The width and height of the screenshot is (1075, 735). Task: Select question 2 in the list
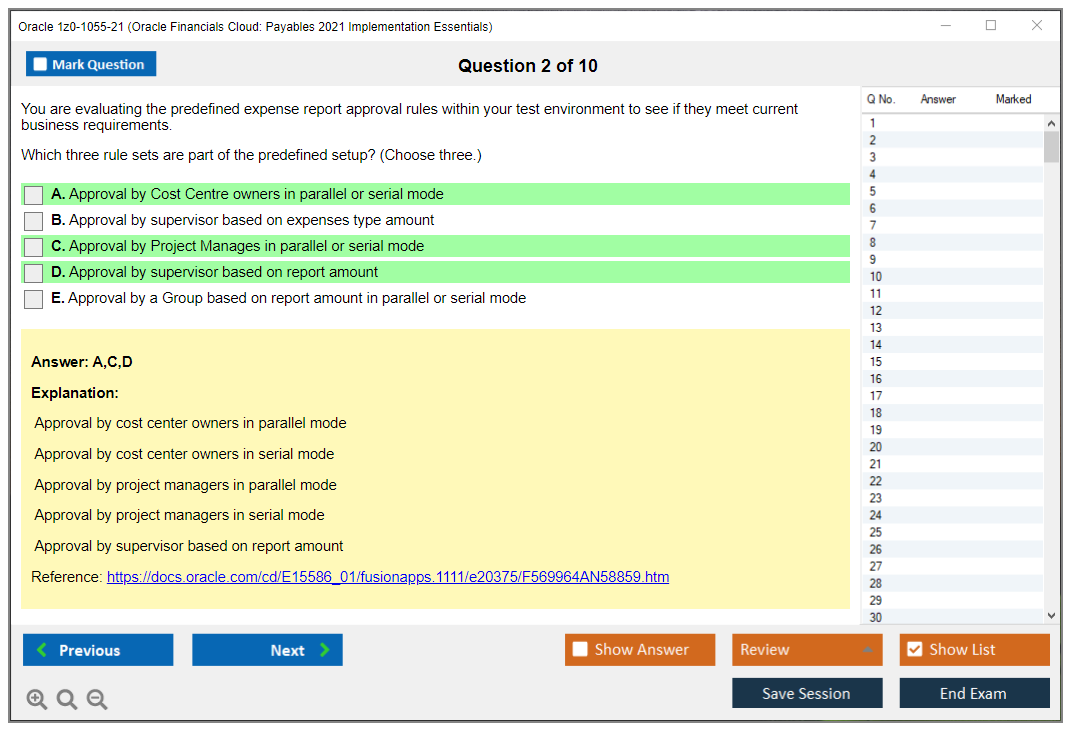(952, 140)
